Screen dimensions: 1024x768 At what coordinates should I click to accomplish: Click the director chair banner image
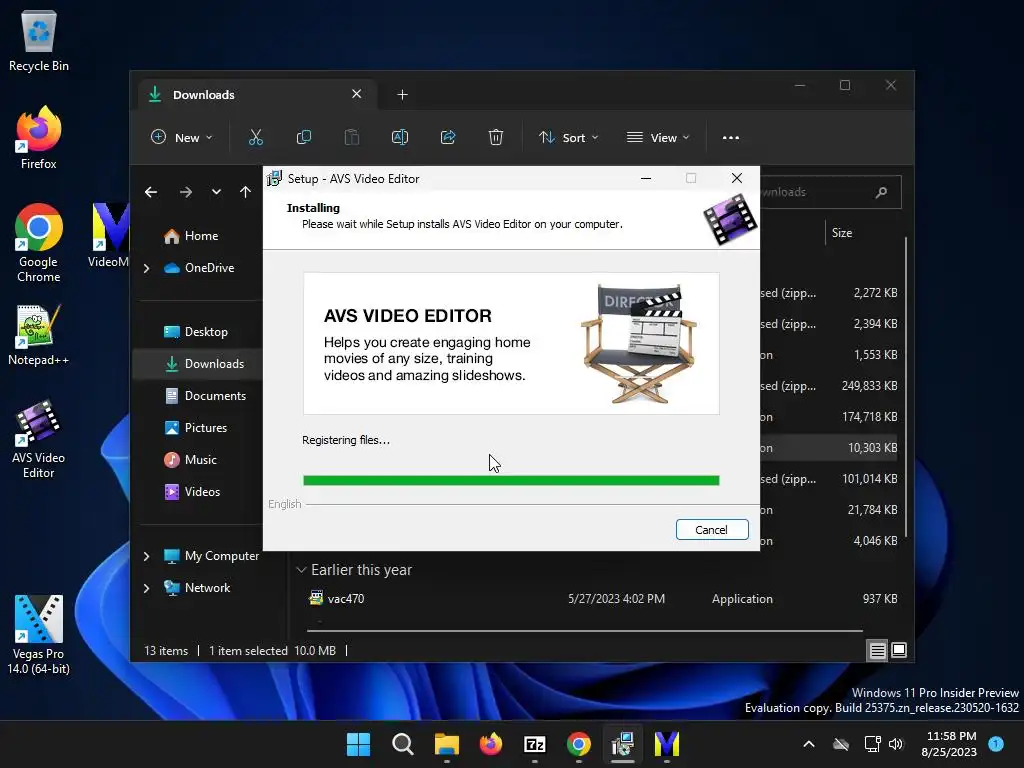(511, 344)
